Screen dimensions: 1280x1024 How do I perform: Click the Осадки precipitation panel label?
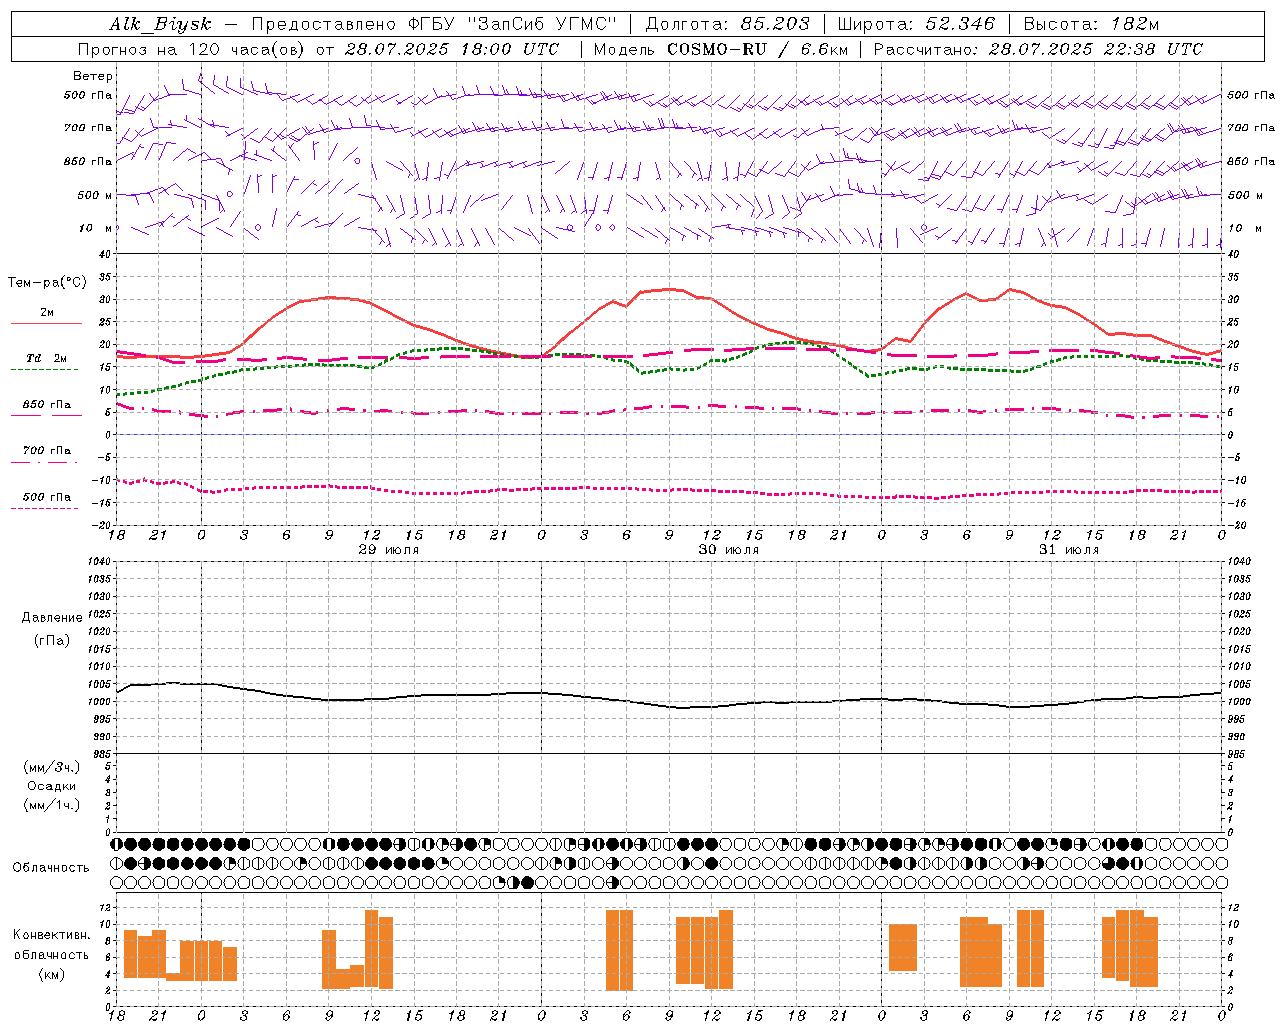(x=52, y=786)
